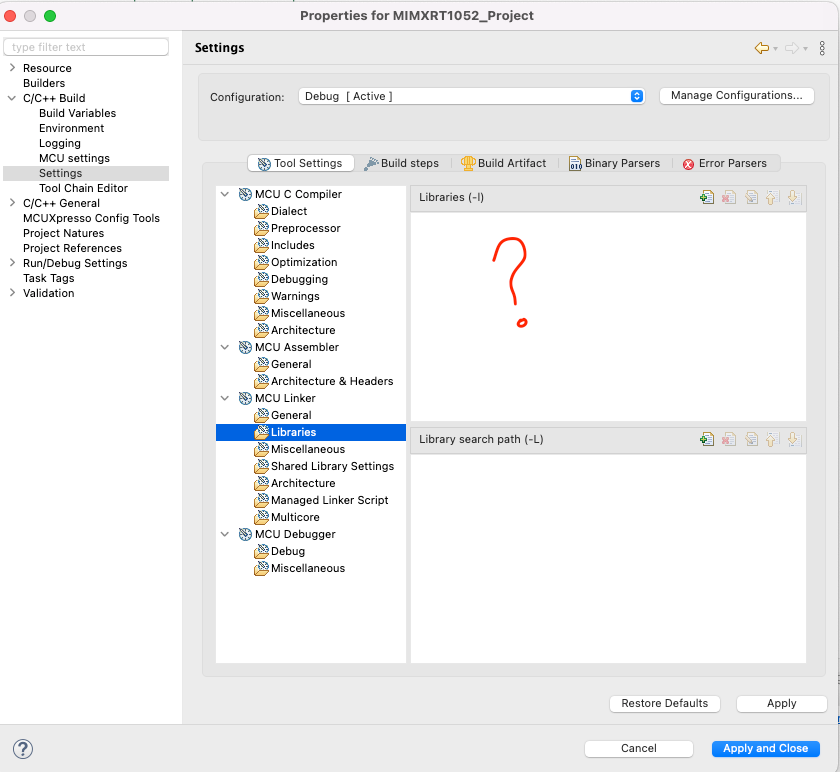Click delete icon in Libraries (-l) toolbar

[729, 197]
